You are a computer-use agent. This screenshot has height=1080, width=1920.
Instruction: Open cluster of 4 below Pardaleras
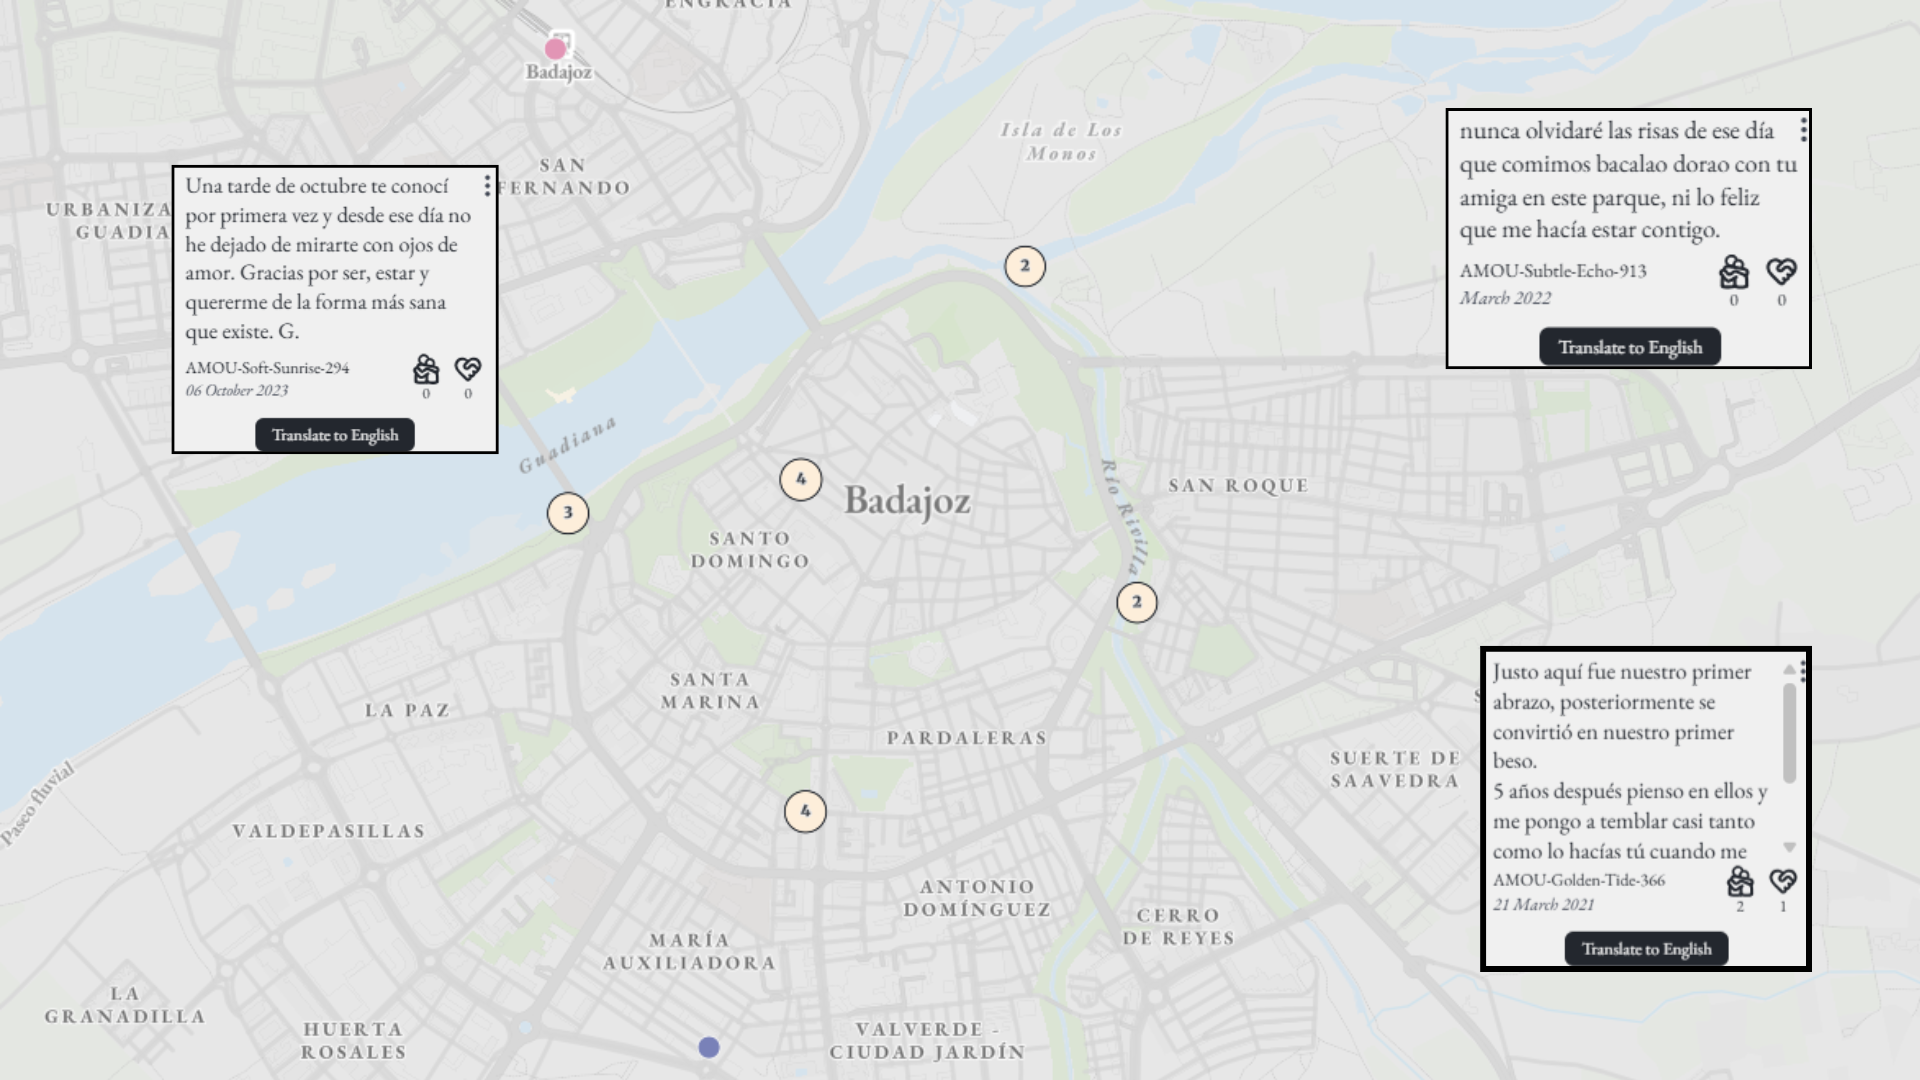point(806,811)
